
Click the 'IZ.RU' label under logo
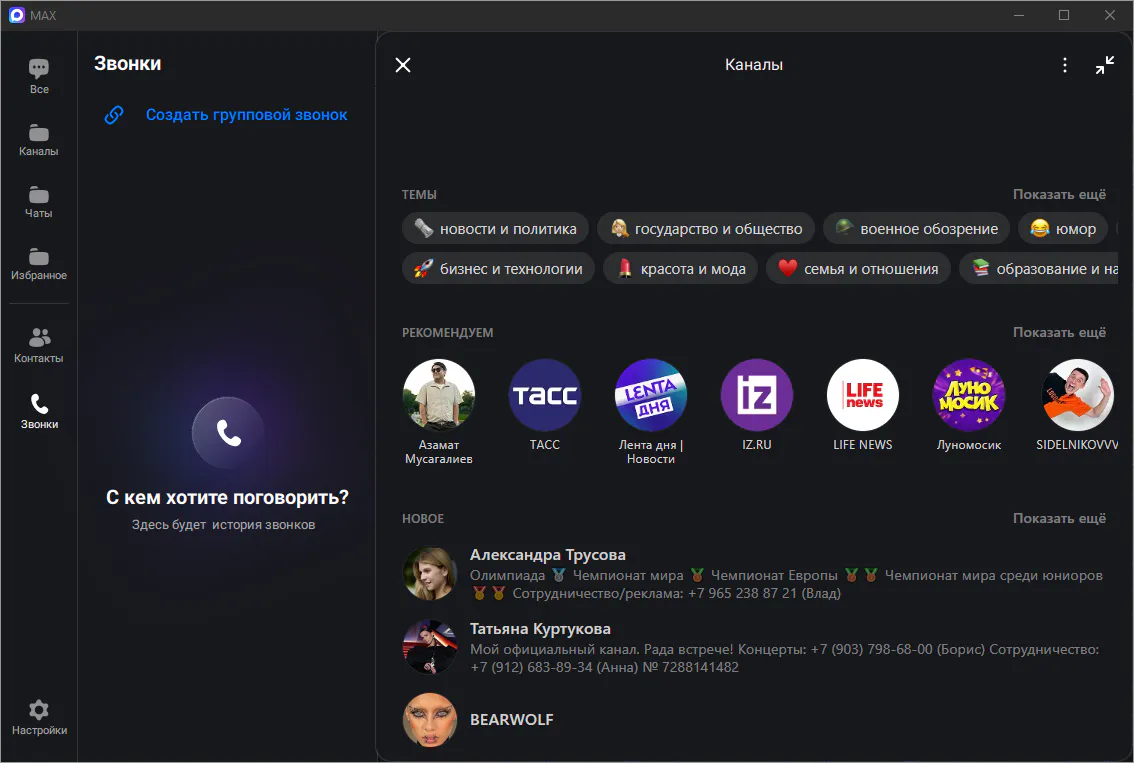[757, 445]
